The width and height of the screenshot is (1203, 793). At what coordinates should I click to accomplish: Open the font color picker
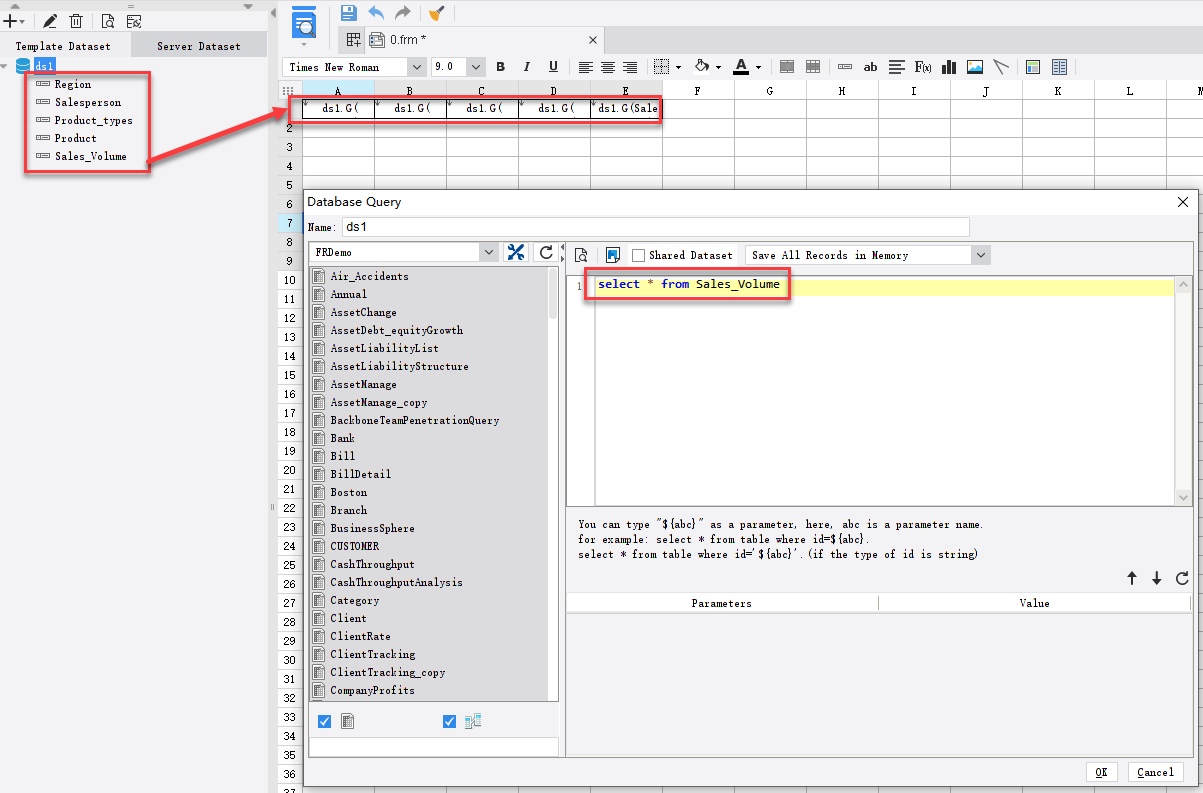pyautogui.click(x=757, y=67)
